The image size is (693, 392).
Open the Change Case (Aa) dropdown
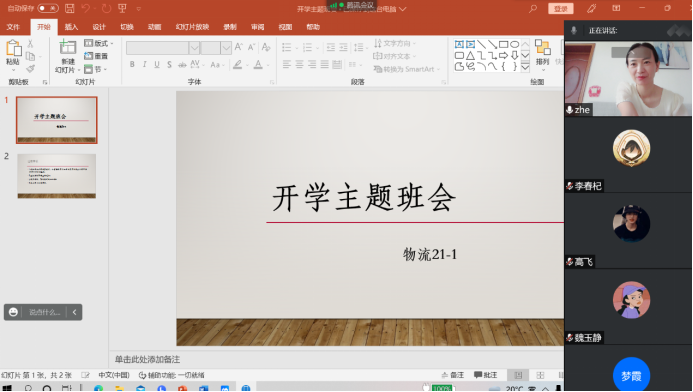pos(217,65)
